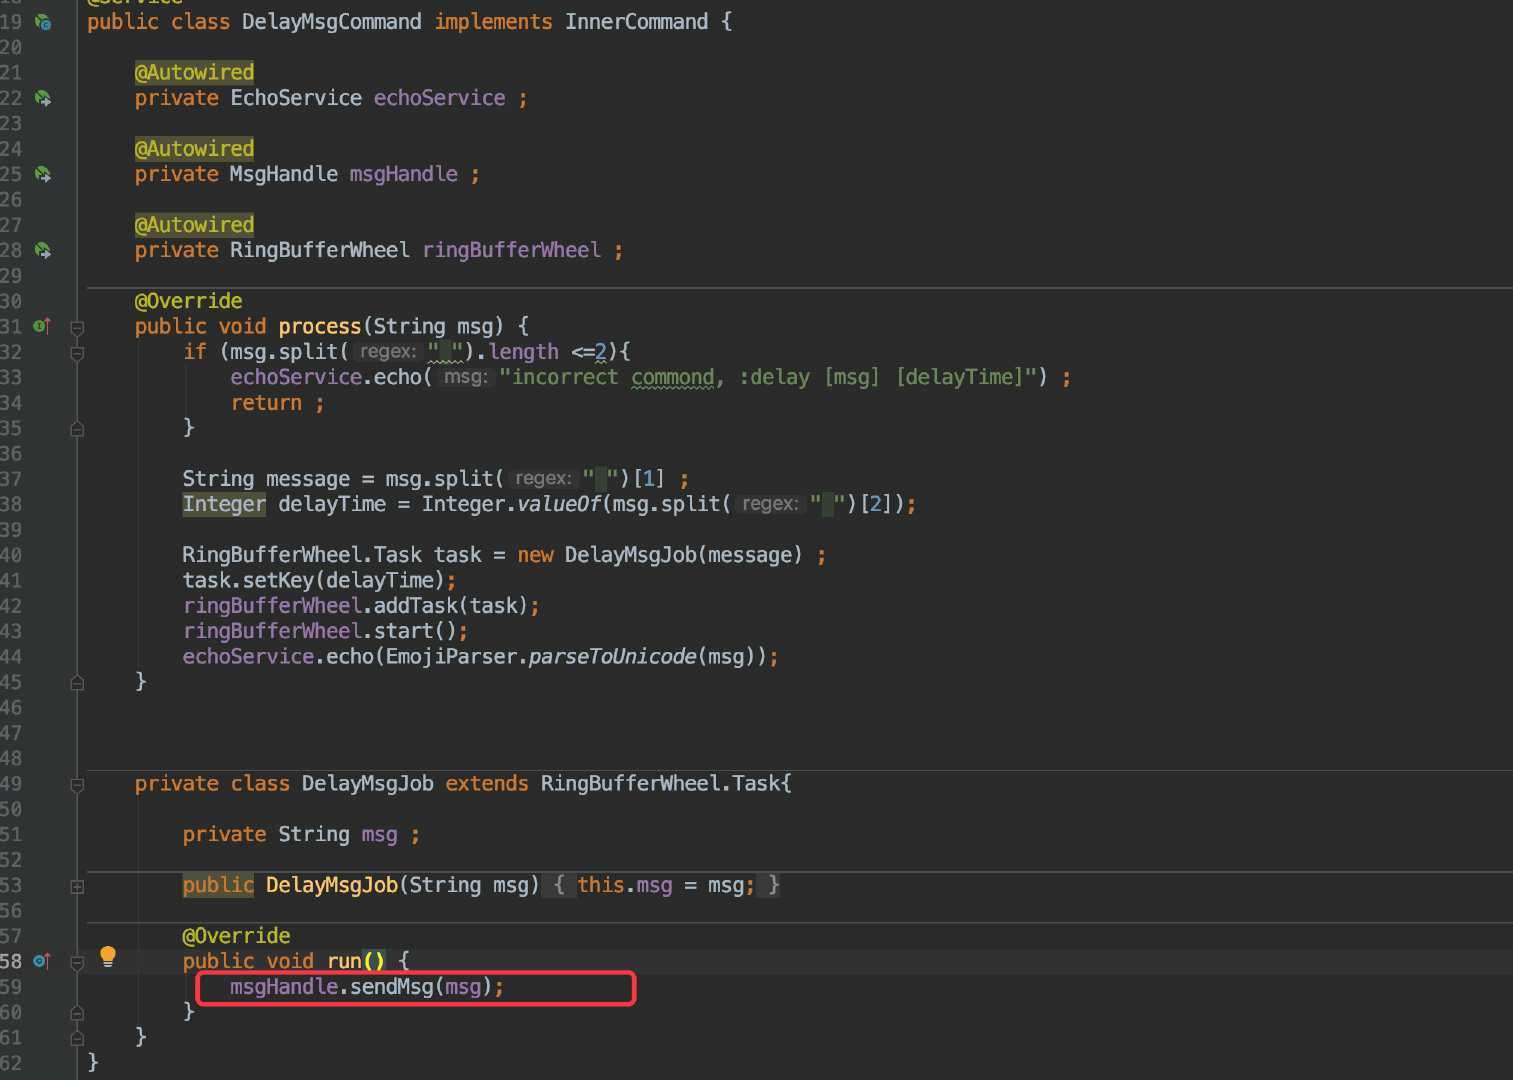The image size is (1513, 1080).
Task: Click DelayMsgJob in the inner class declaration
Action: [368, 784]
